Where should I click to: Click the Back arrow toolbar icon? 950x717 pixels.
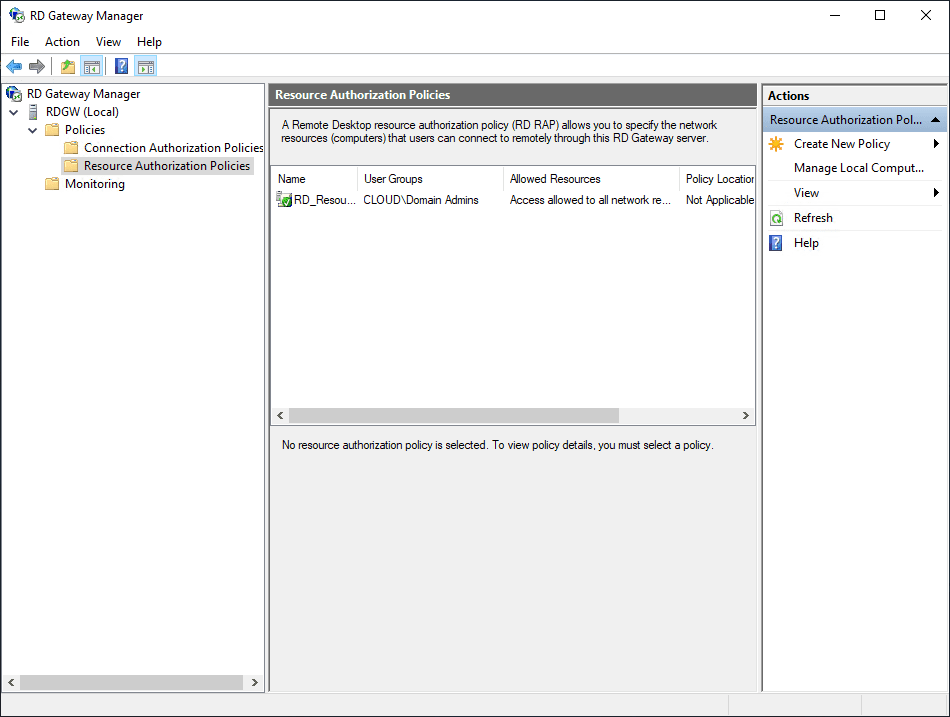14,67
